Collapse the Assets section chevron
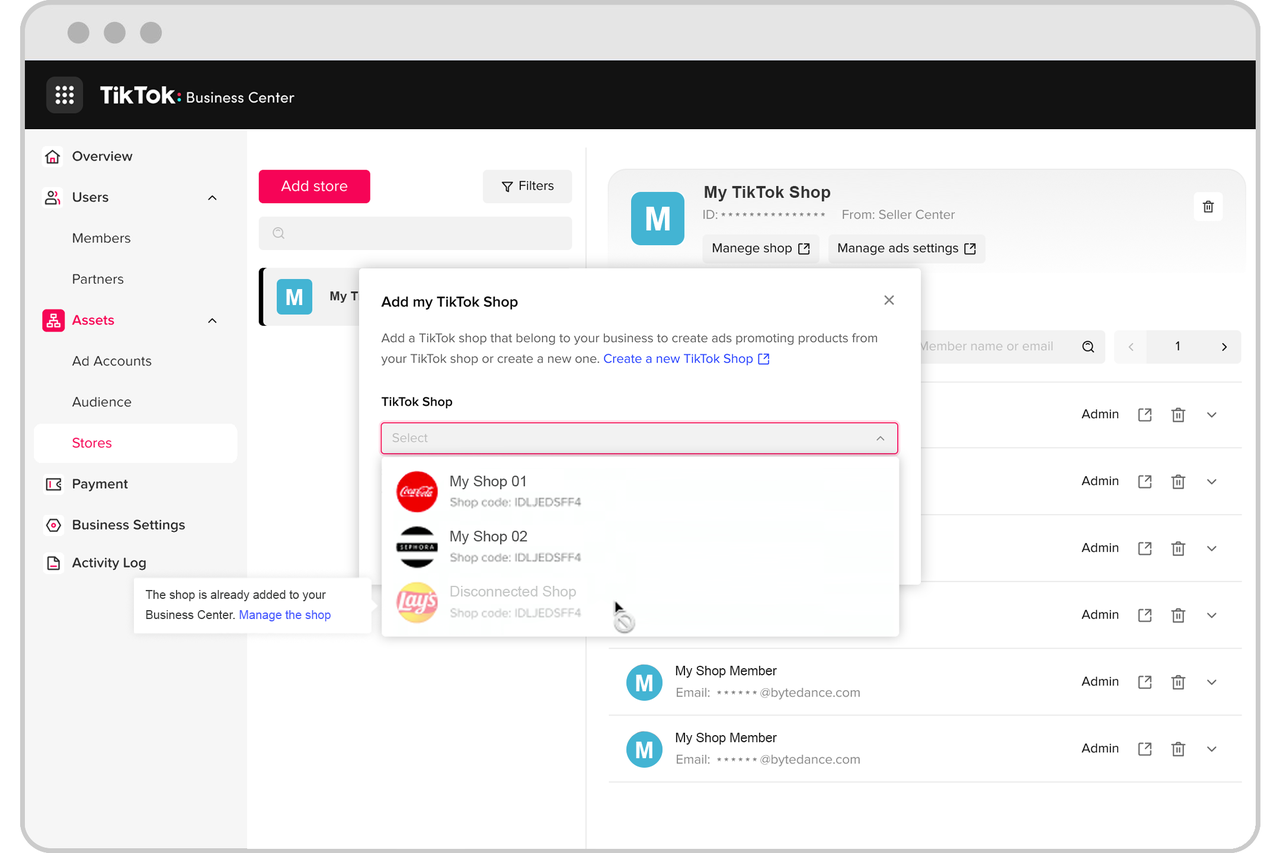This screenshot has height=853, width=1280. (x=212, y=321)
